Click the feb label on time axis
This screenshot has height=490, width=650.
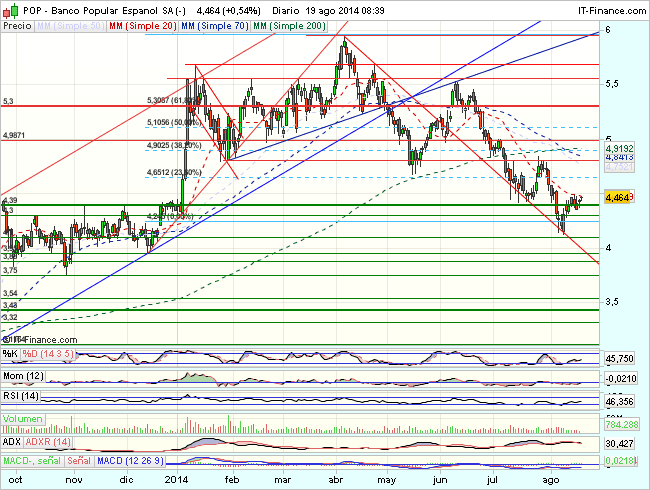click(232, 480)
